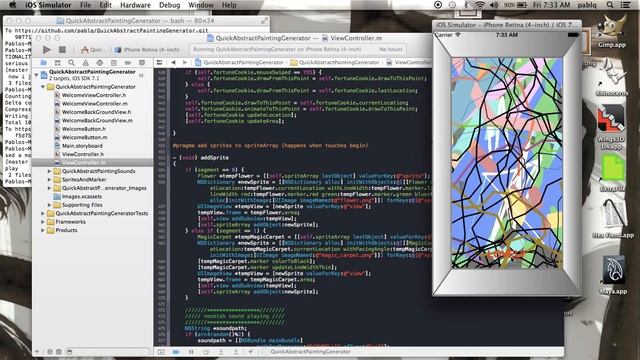
Task: Expand the Frameworks group
Action: [43, 222]
